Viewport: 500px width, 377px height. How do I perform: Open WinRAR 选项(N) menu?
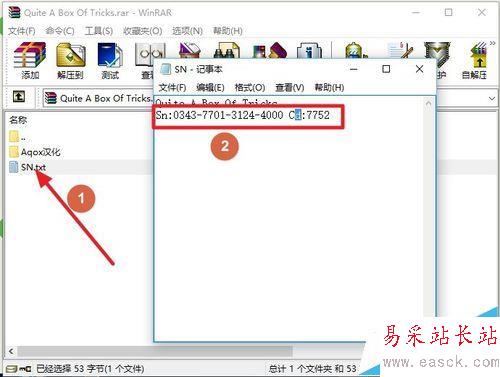tap(187, 31)
